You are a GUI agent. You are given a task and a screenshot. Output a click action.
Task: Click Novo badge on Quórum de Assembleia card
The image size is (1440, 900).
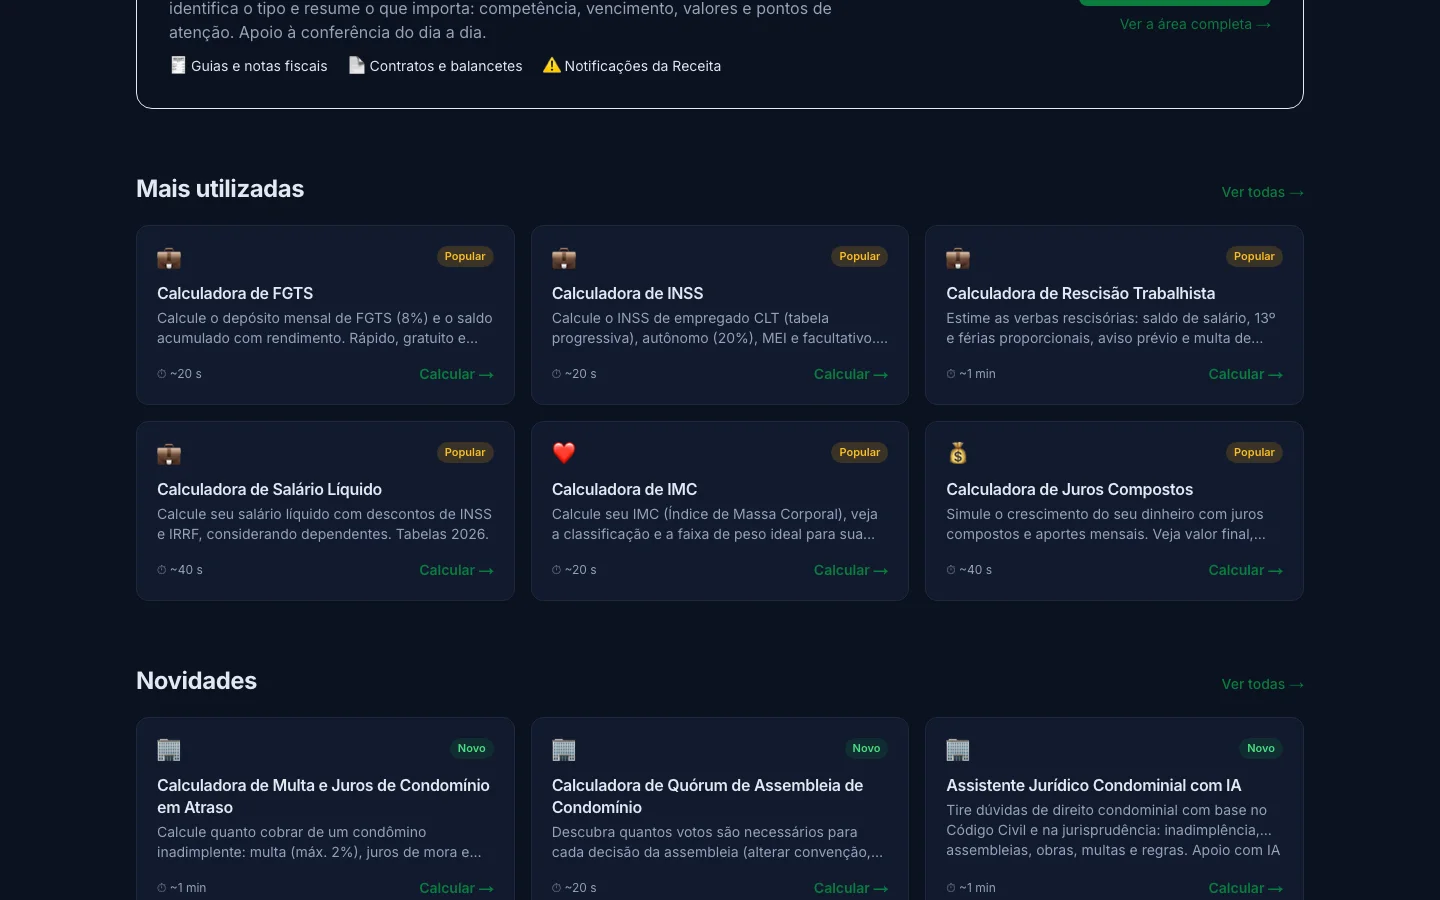tap(866, 748)
